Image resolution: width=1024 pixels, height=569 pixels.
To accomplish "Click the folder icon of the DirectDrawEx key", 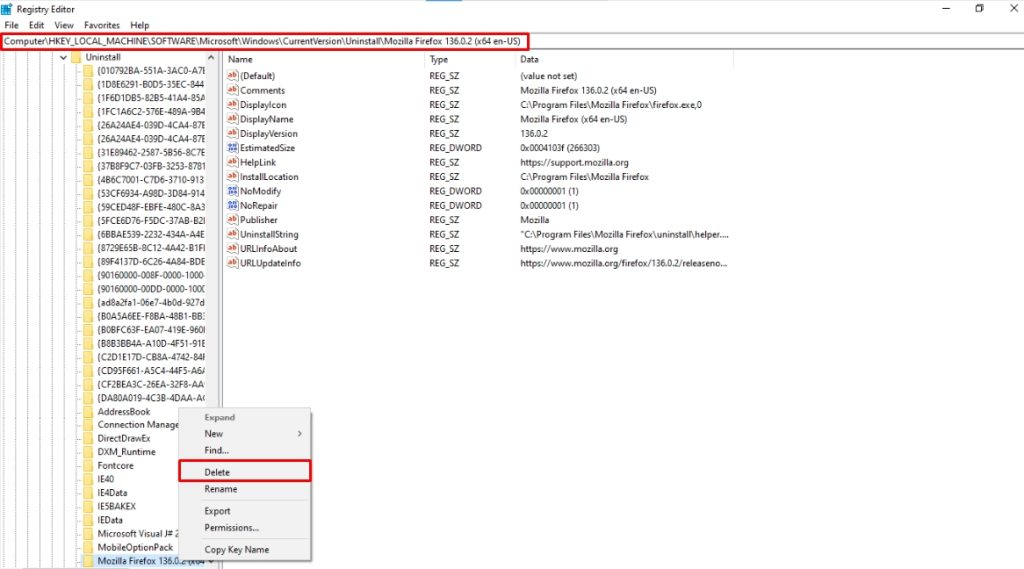I will (88, 438).
